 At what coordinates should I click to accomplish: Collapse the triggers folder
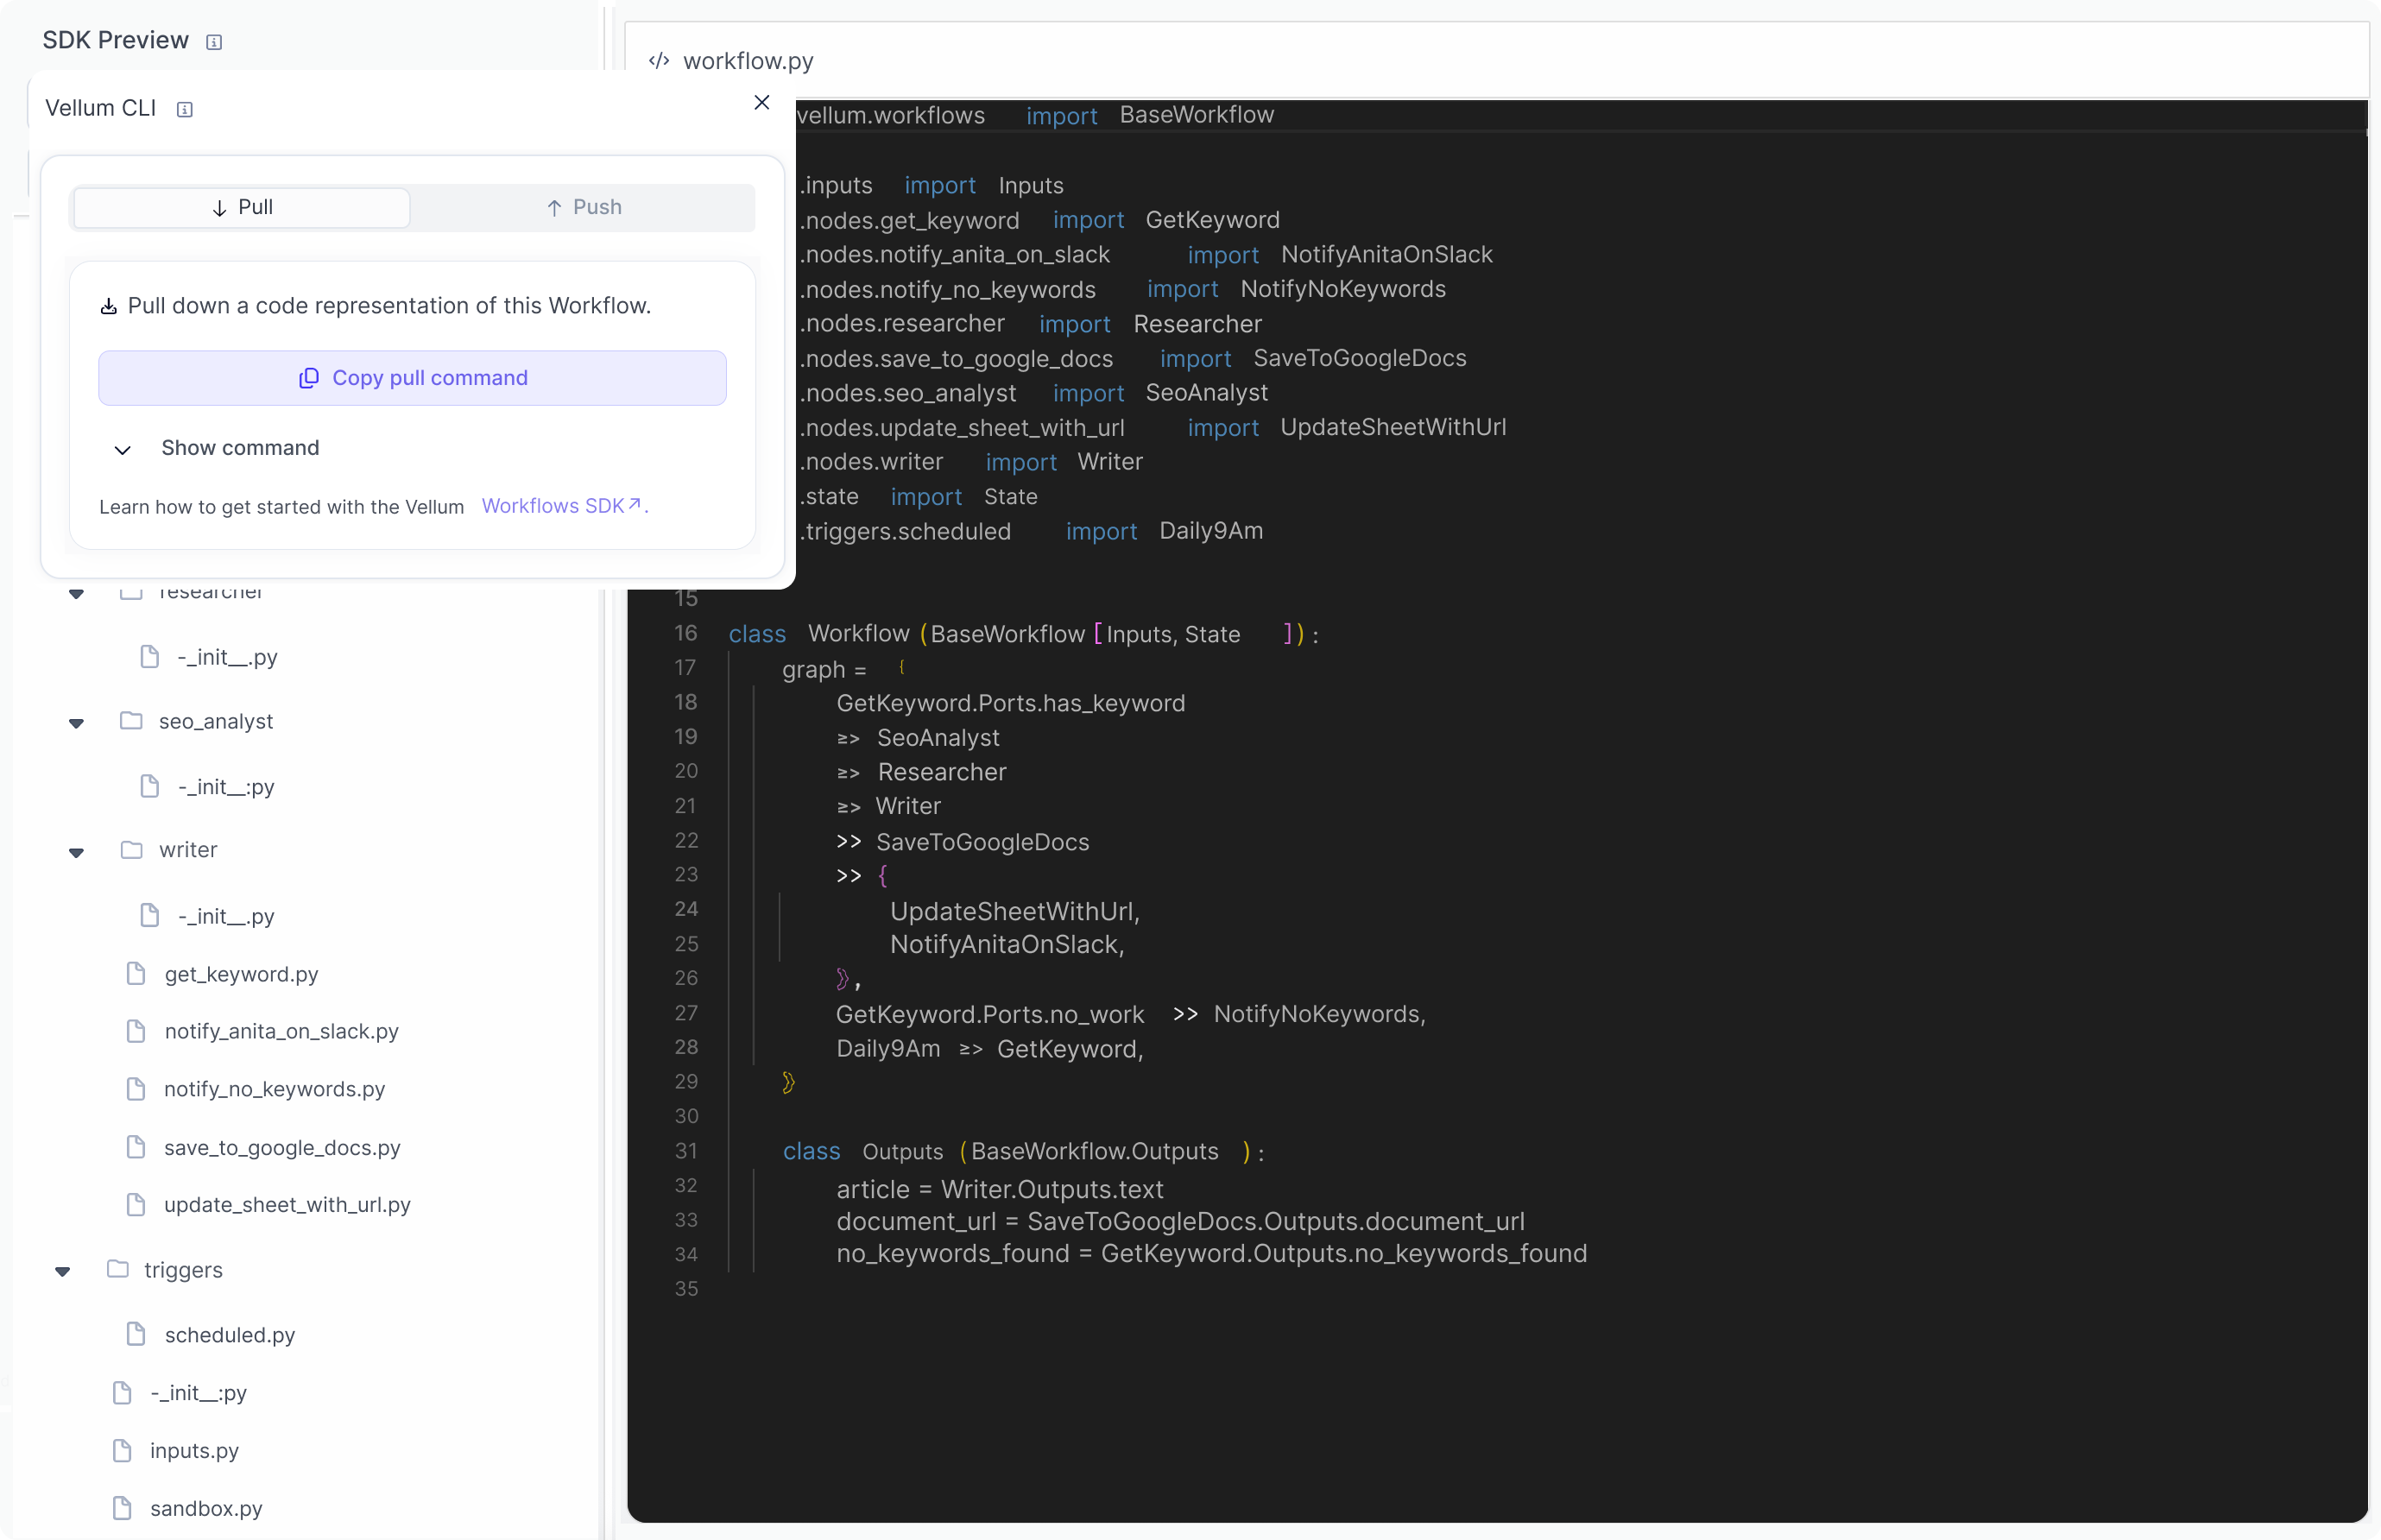62,1271
